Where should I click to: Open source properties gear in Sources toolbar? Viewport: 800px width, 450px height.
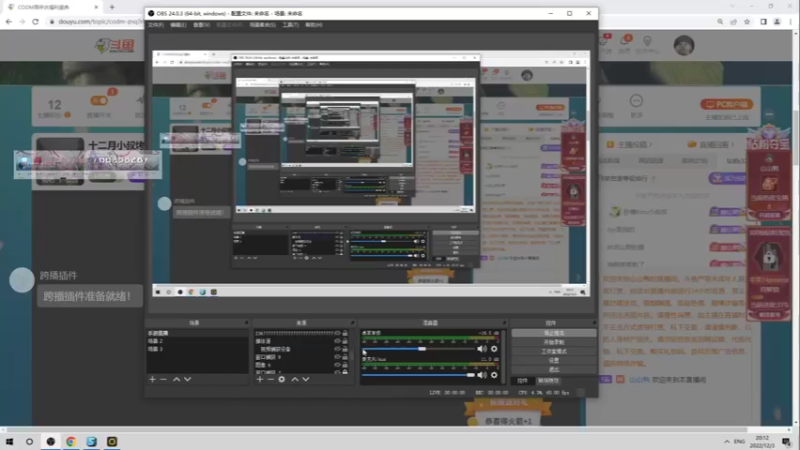pos(282,379)
